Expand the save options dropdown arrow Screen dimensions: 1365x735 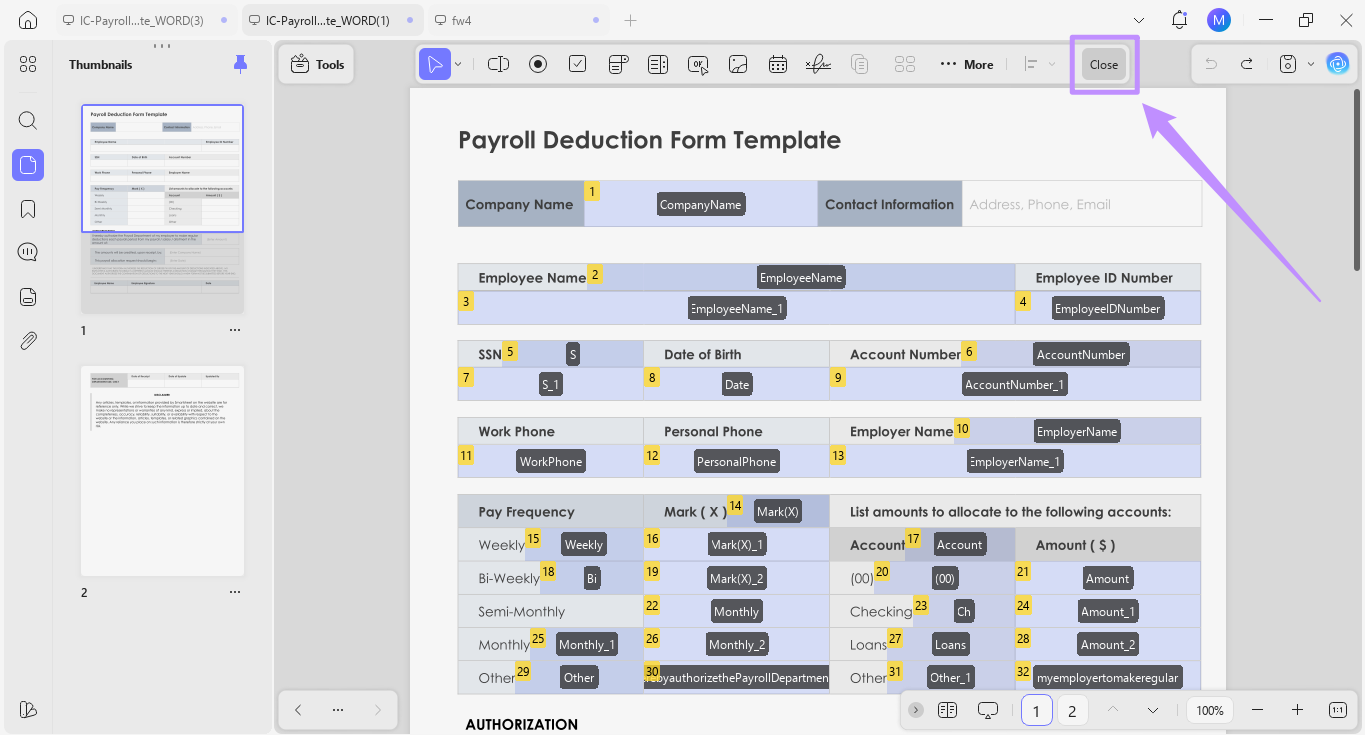point(1310,64)
